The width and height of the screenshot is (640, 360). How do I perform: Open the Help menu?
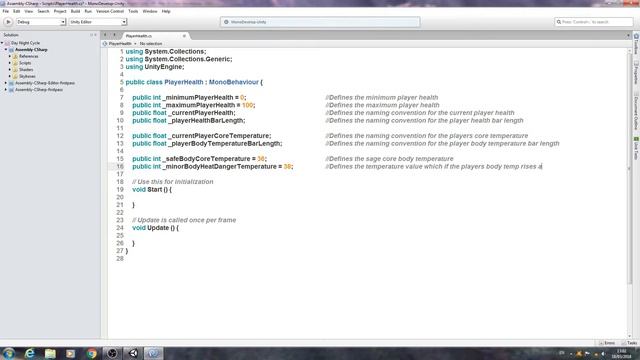(166, 11)
